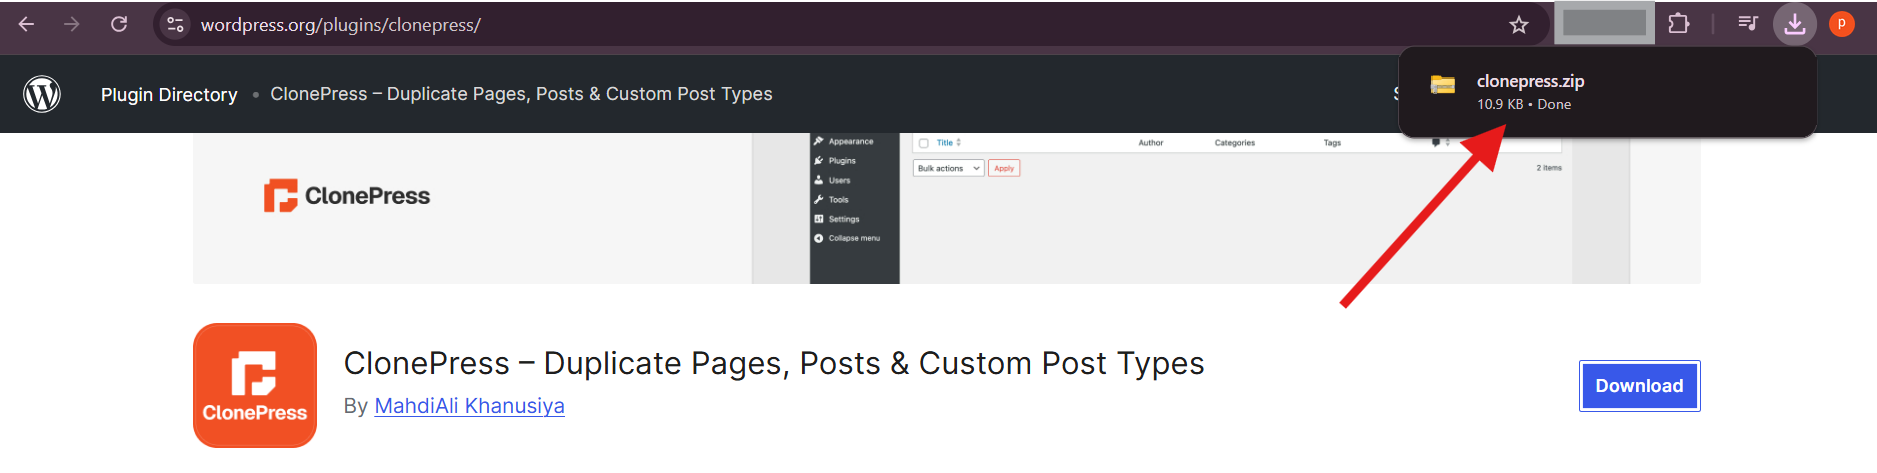Open the media control playlist icon
The image size is (1877, 473).
click(x=1748, y=23)
